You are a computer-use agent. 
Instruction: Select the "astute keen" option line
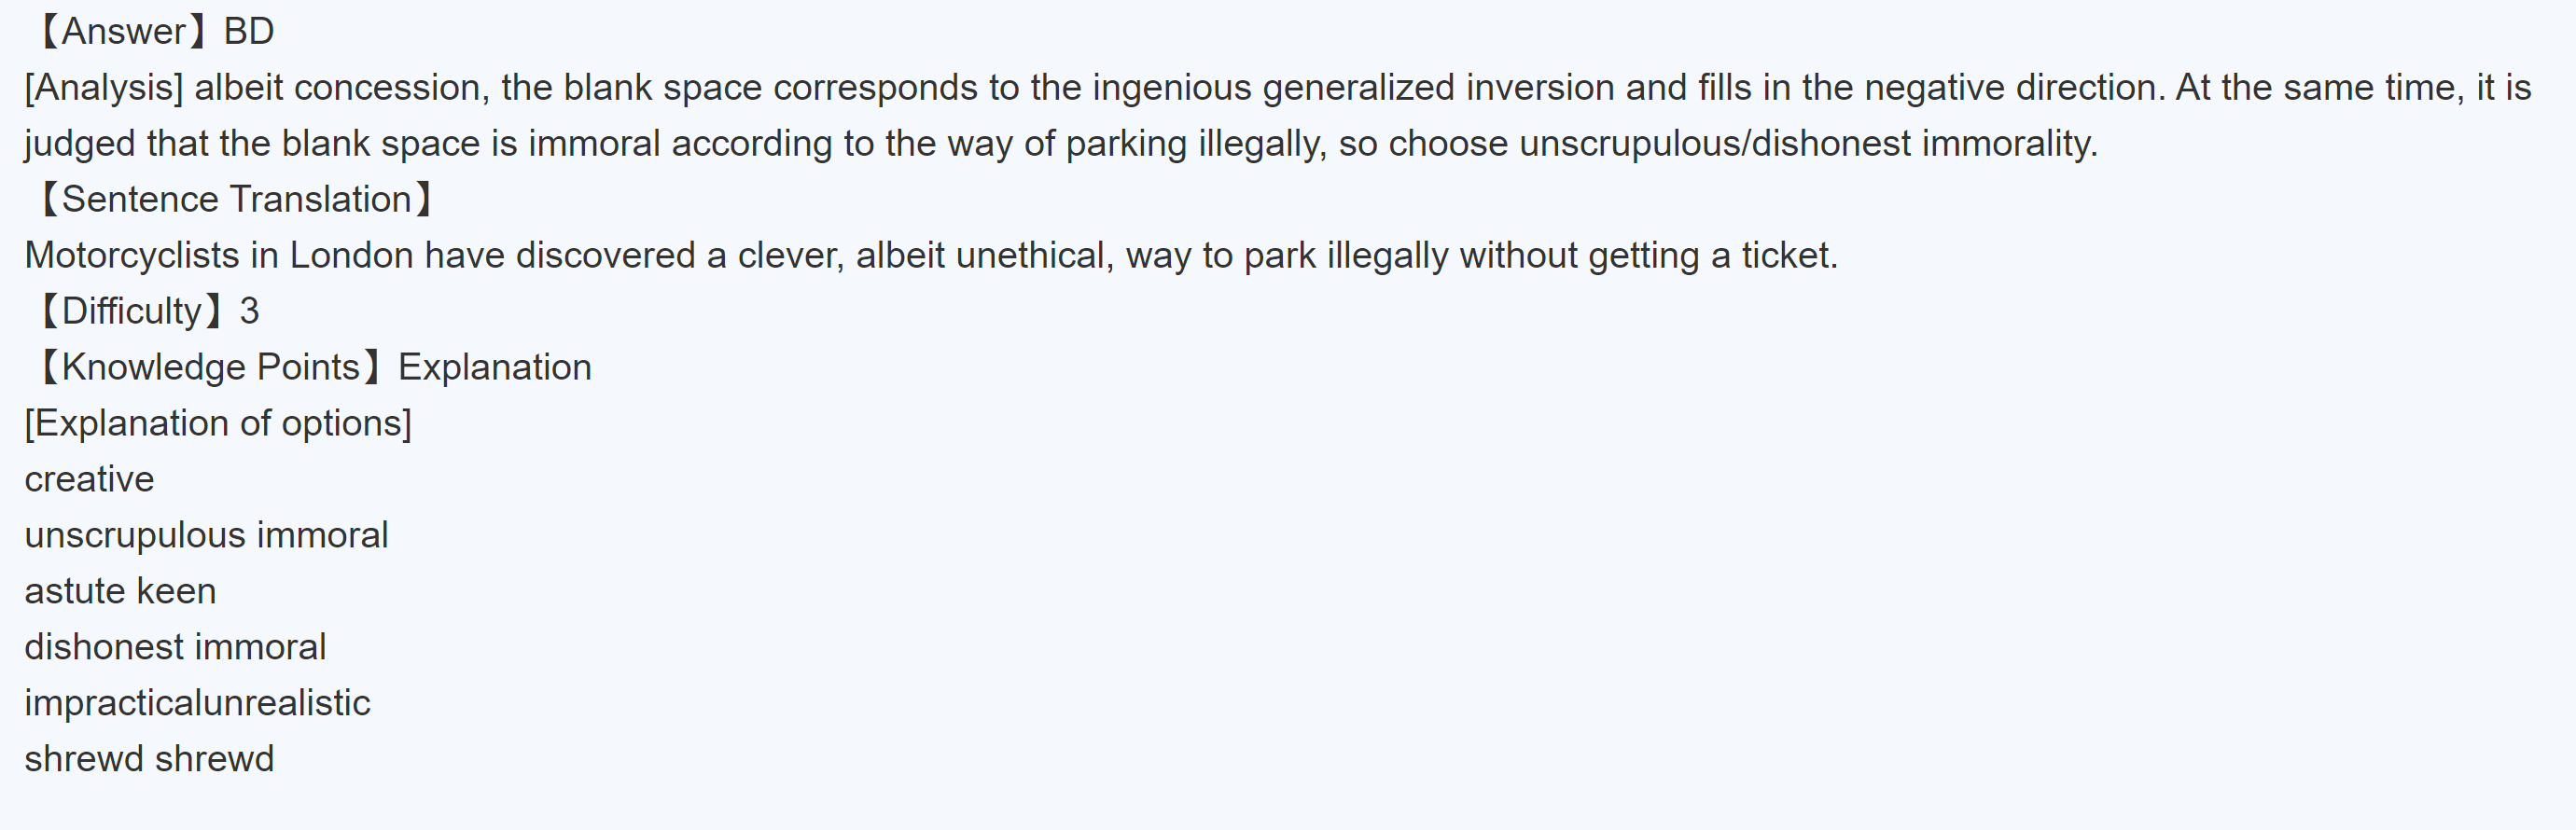pyautogui.click(x=120, y=592)
